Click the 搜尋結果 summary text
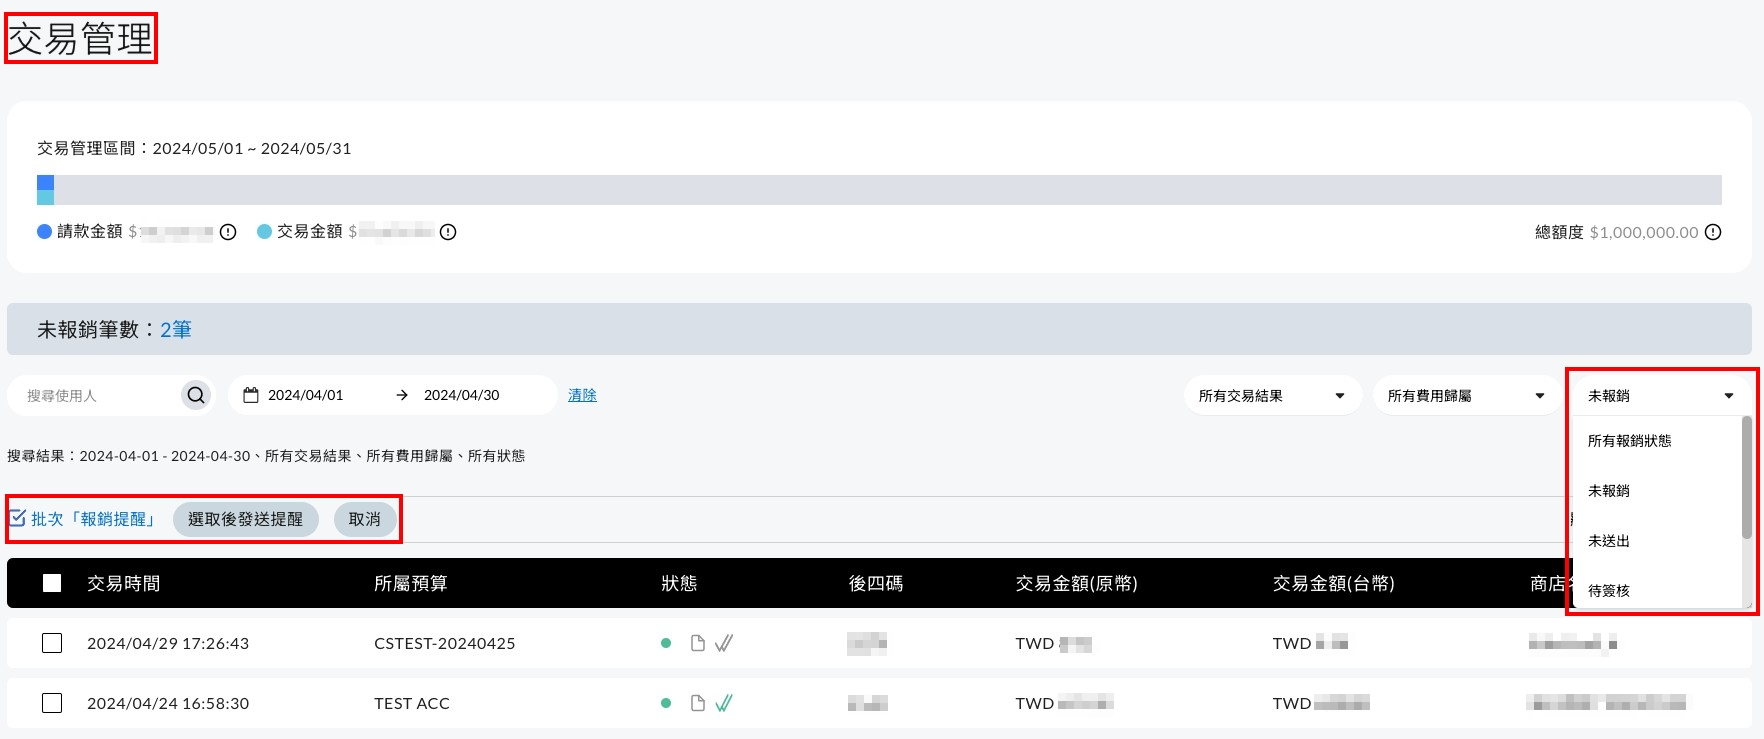1764x739 pixels. pyautogui.click(x=266, y=456)
